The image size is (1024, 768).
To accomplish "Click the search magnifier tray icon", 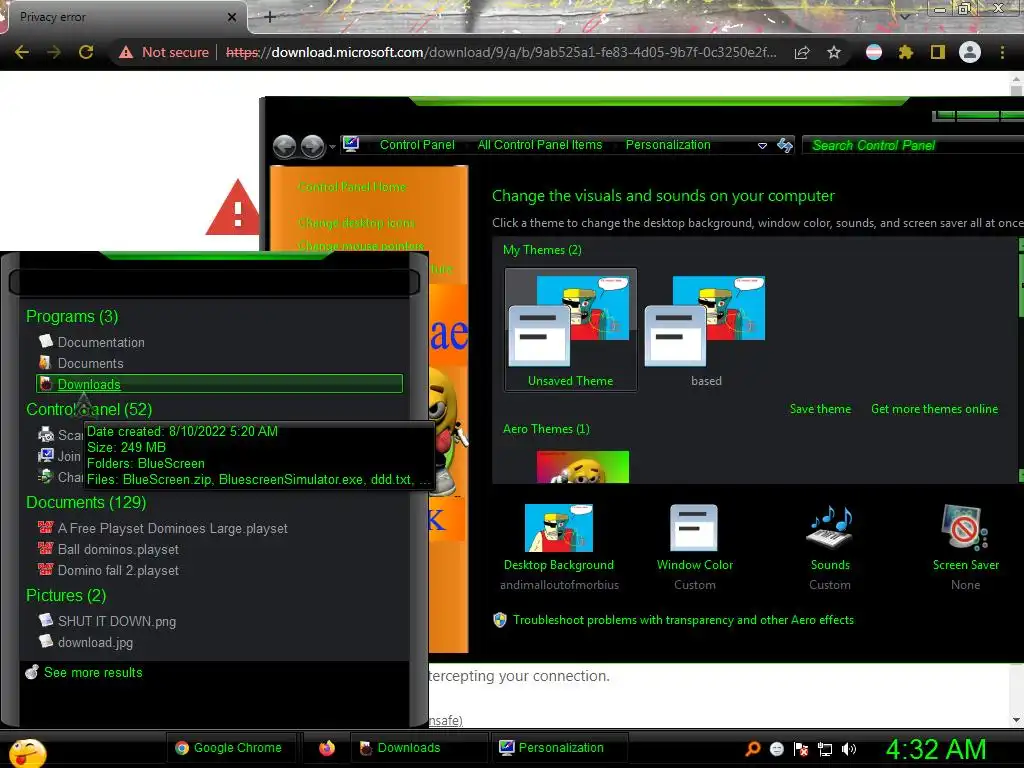I will pyautogui.click(x=753, y=749).
